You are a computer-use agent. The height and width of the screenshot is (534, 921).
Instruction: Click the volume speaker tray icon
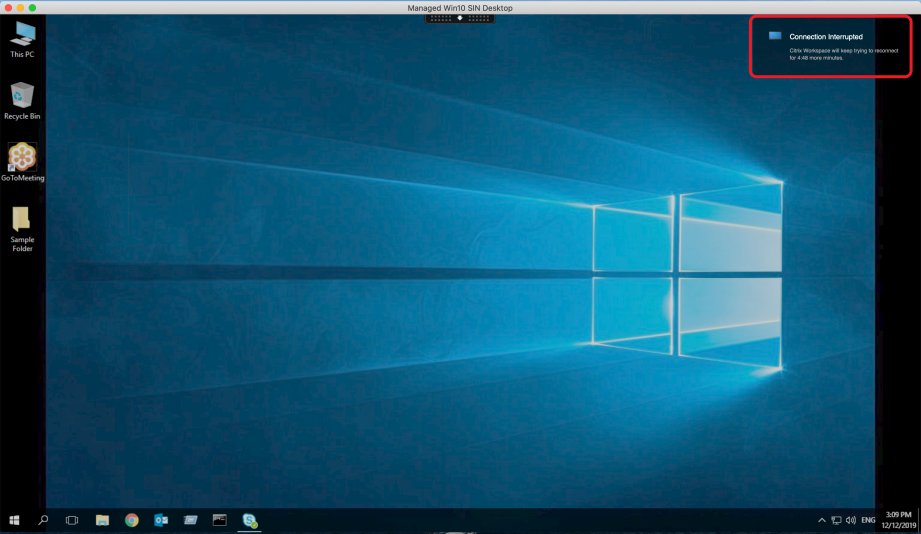tap(850, 521)
